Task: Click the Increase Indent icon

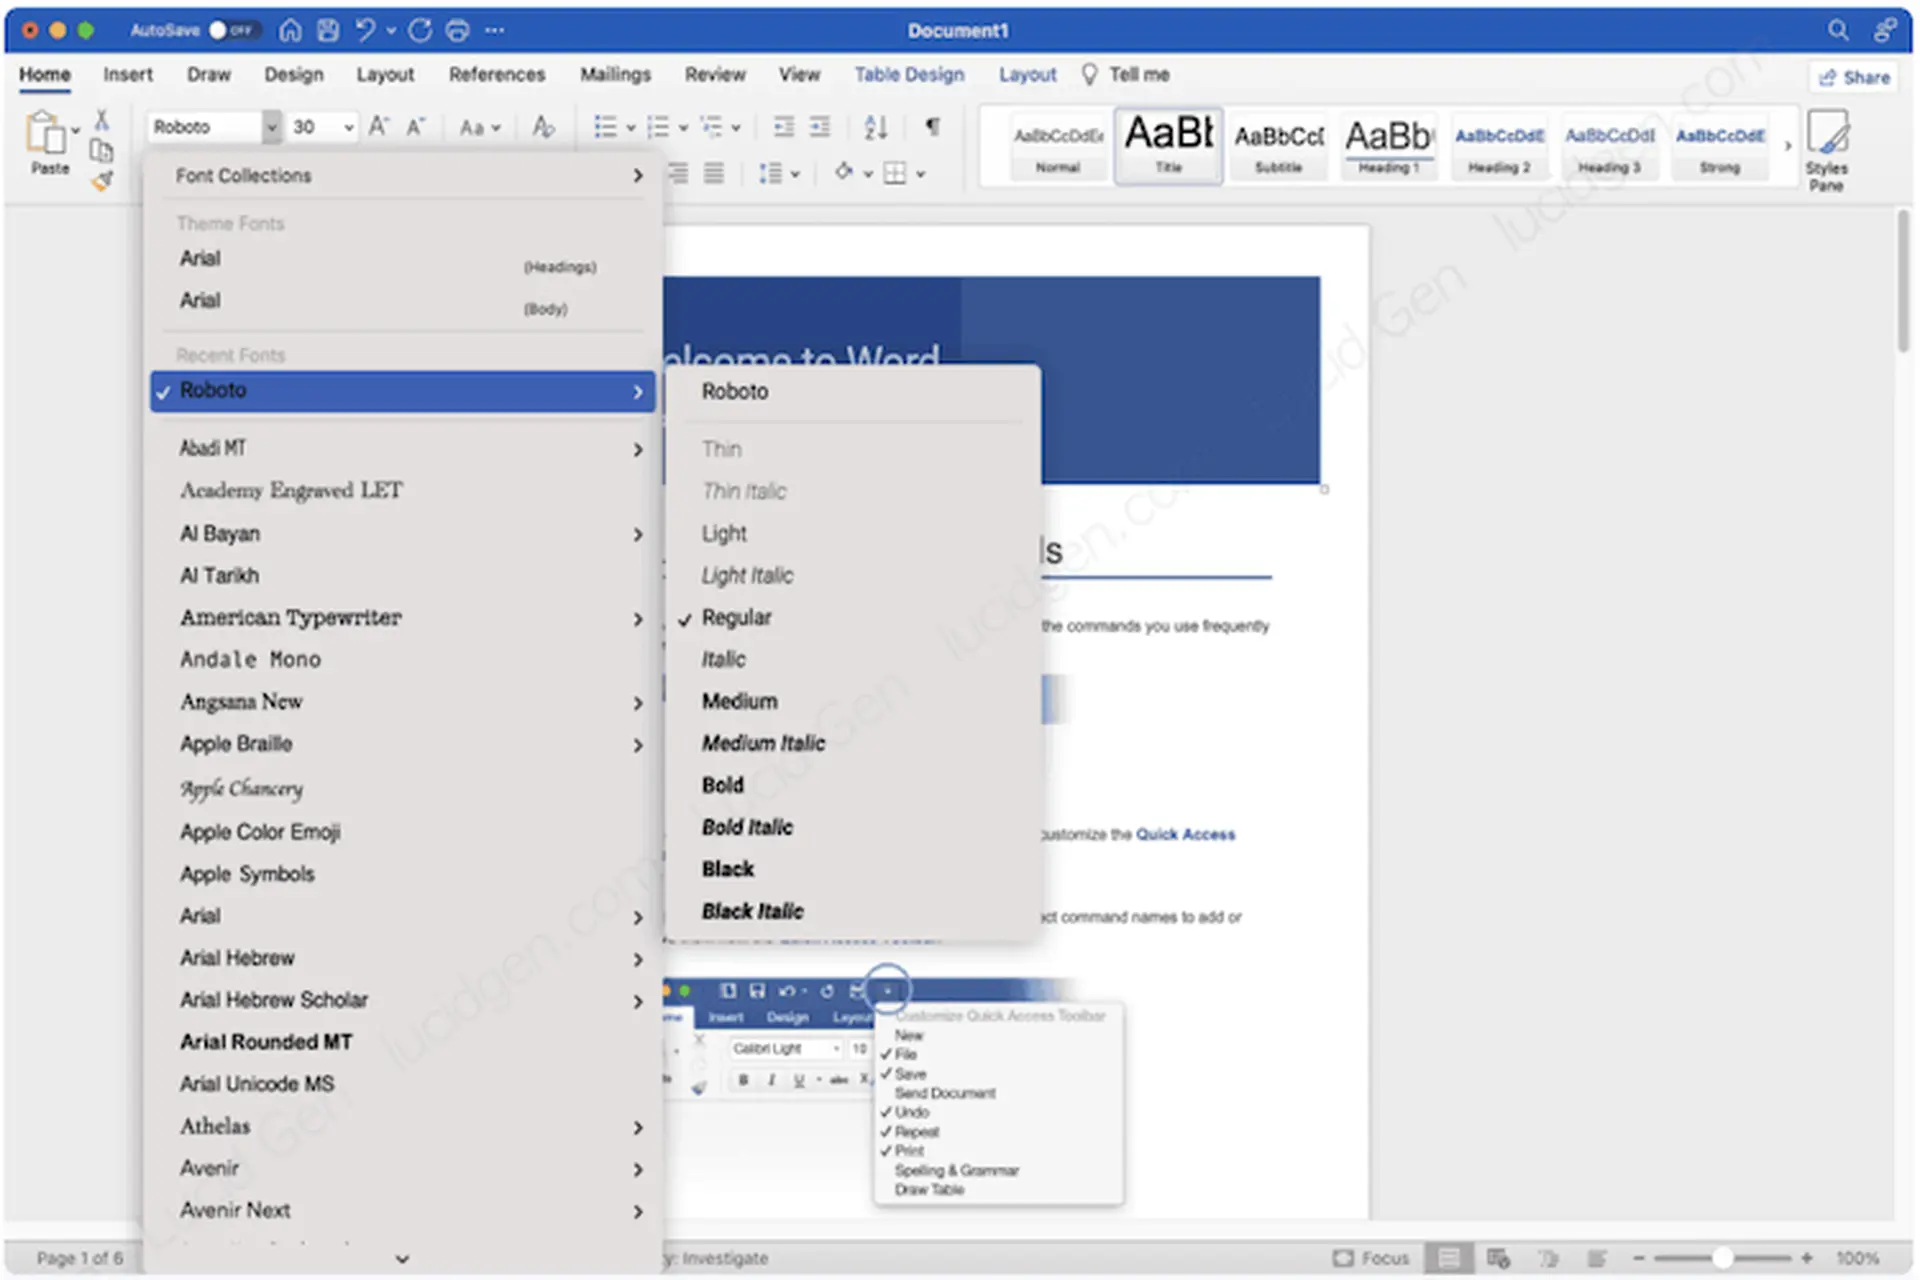Action: 820,127
